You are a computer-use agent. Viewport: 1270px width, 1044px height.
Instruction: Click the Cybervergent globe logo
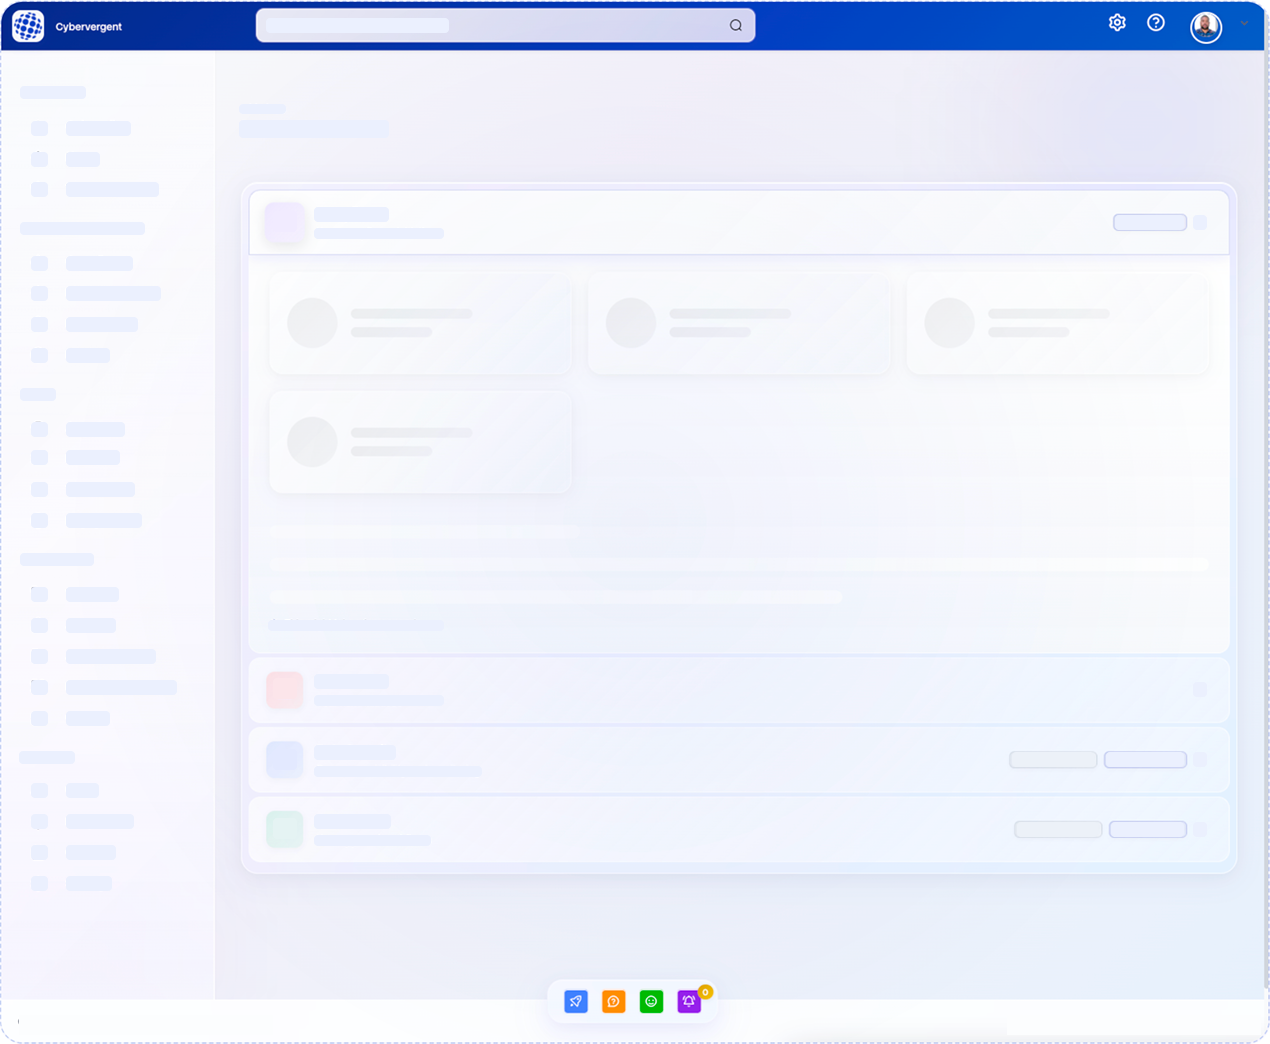[27, 26]
